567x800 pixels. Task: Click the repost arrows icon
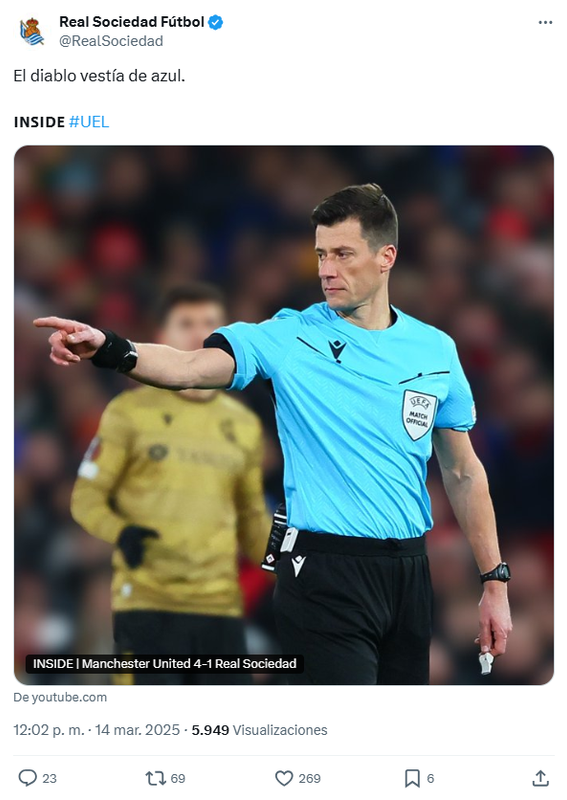point(155,778)
